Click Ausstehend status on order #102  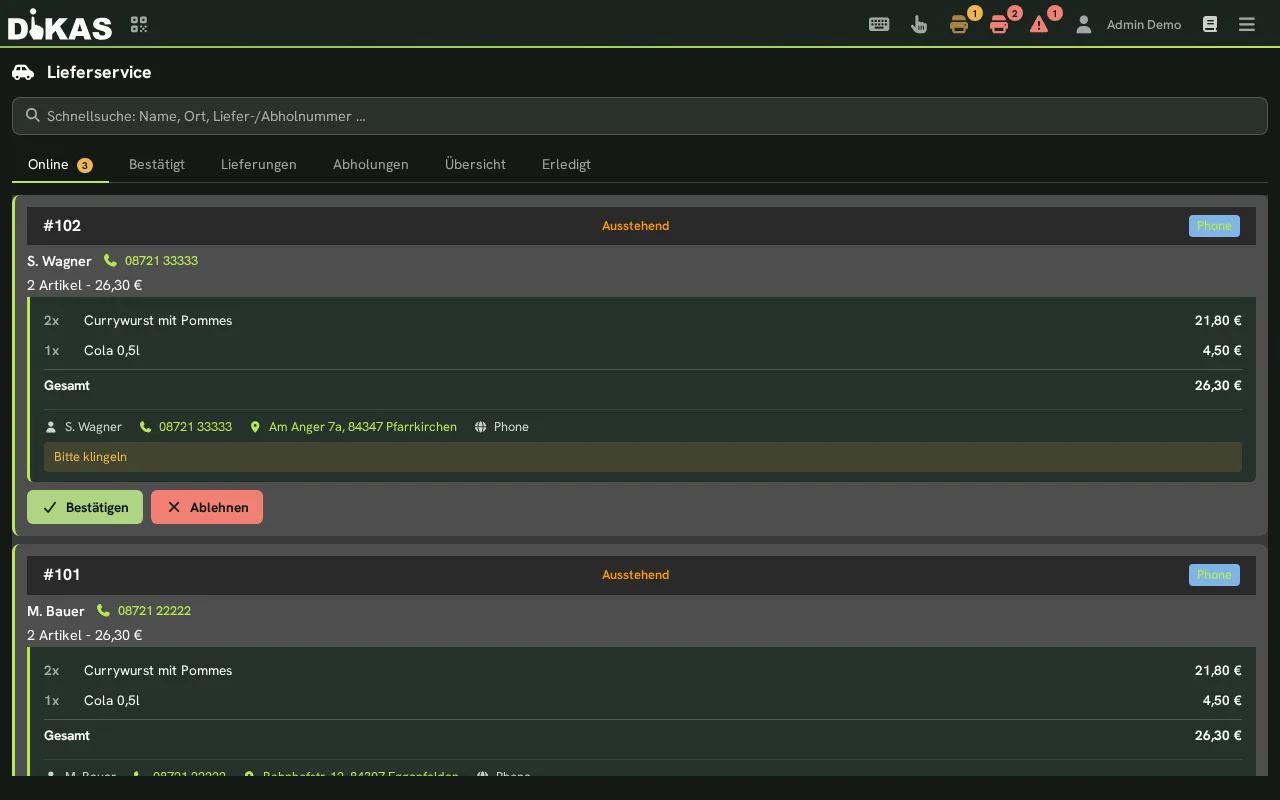[635, 226]
